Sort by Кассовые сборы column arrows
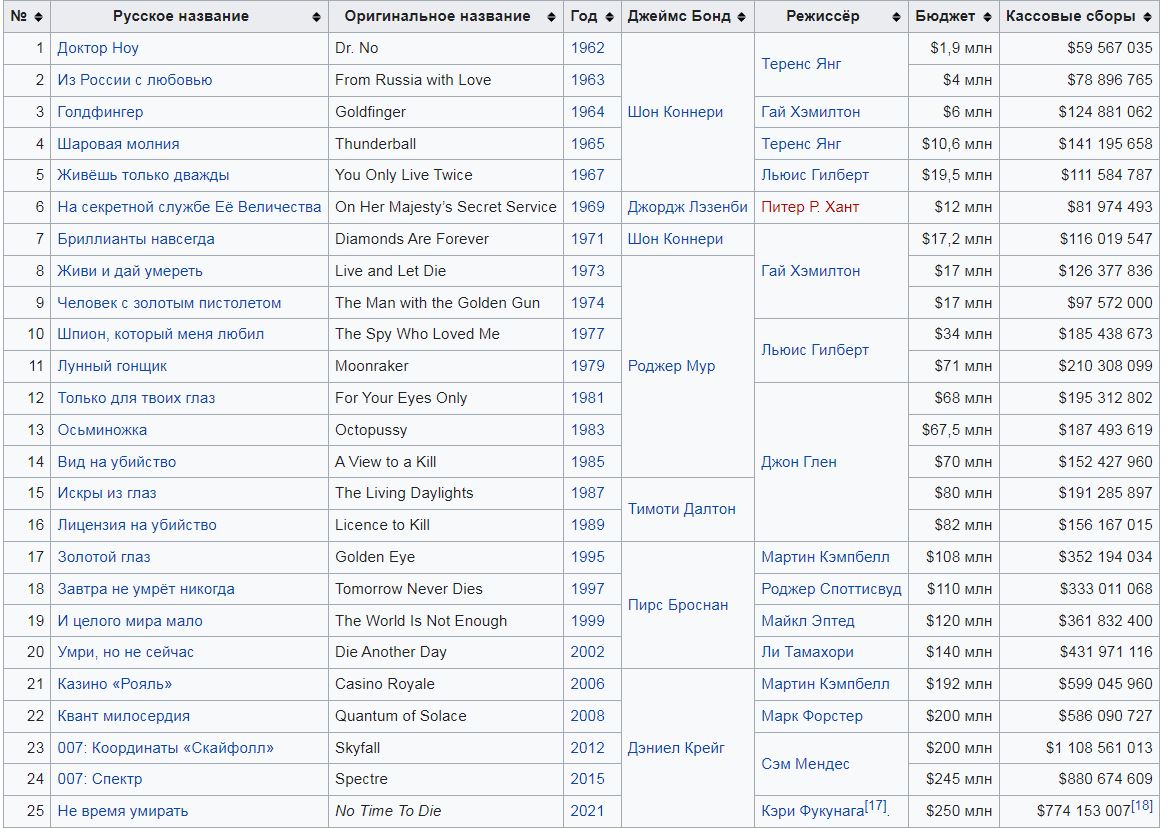 (x=1148, y=17)
